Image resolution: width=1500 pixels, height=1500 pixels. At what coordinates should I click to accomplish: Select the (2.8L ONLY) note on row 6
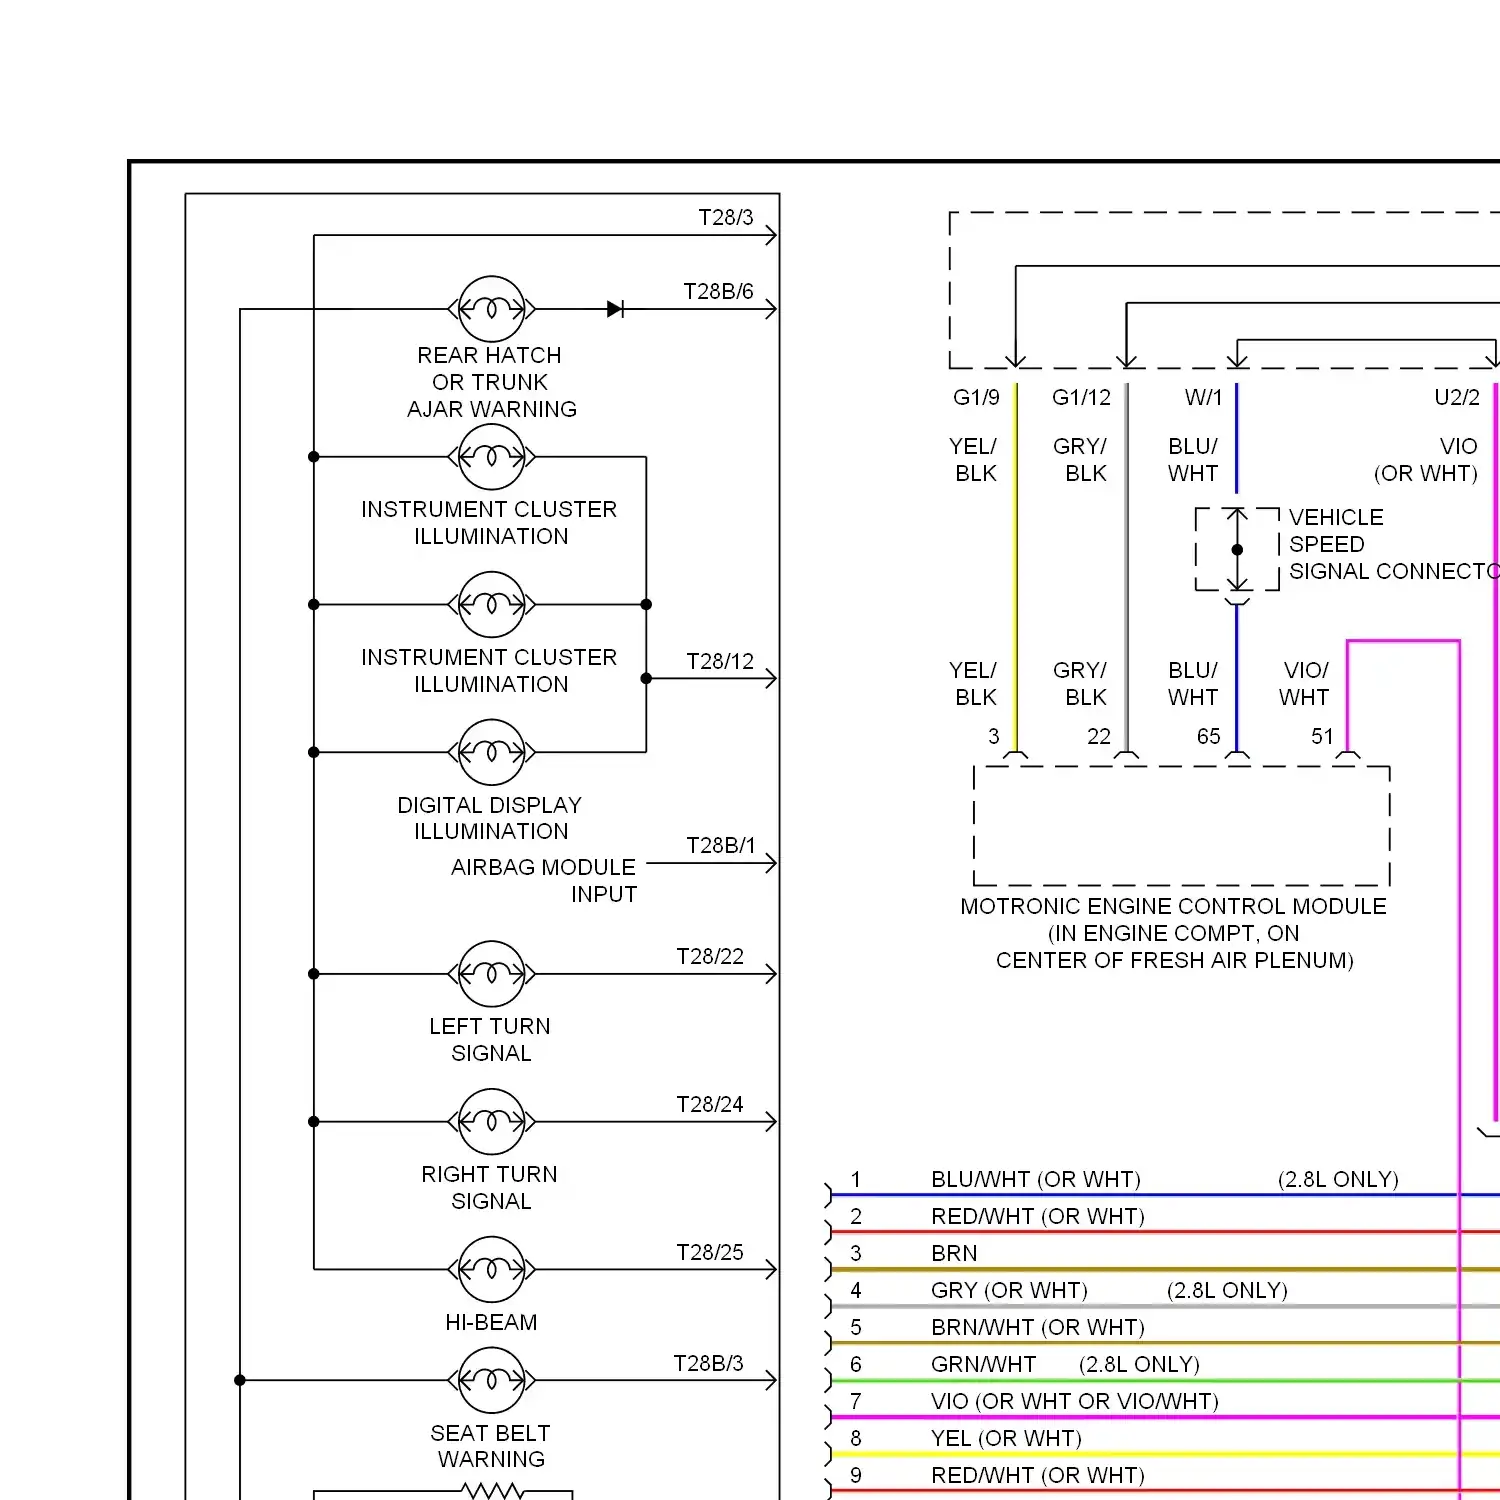click(1139, 1364)
